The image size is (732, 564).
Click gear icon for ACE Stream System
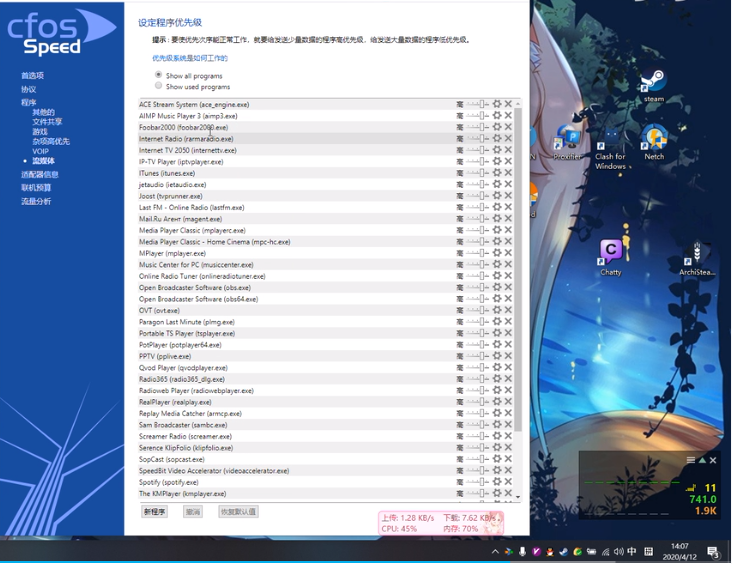pyautogui.click(x=497, y=104)
